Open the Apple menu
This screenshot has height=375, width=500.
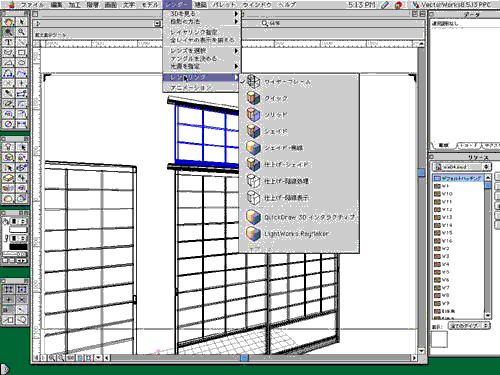[x=11, y=5]
